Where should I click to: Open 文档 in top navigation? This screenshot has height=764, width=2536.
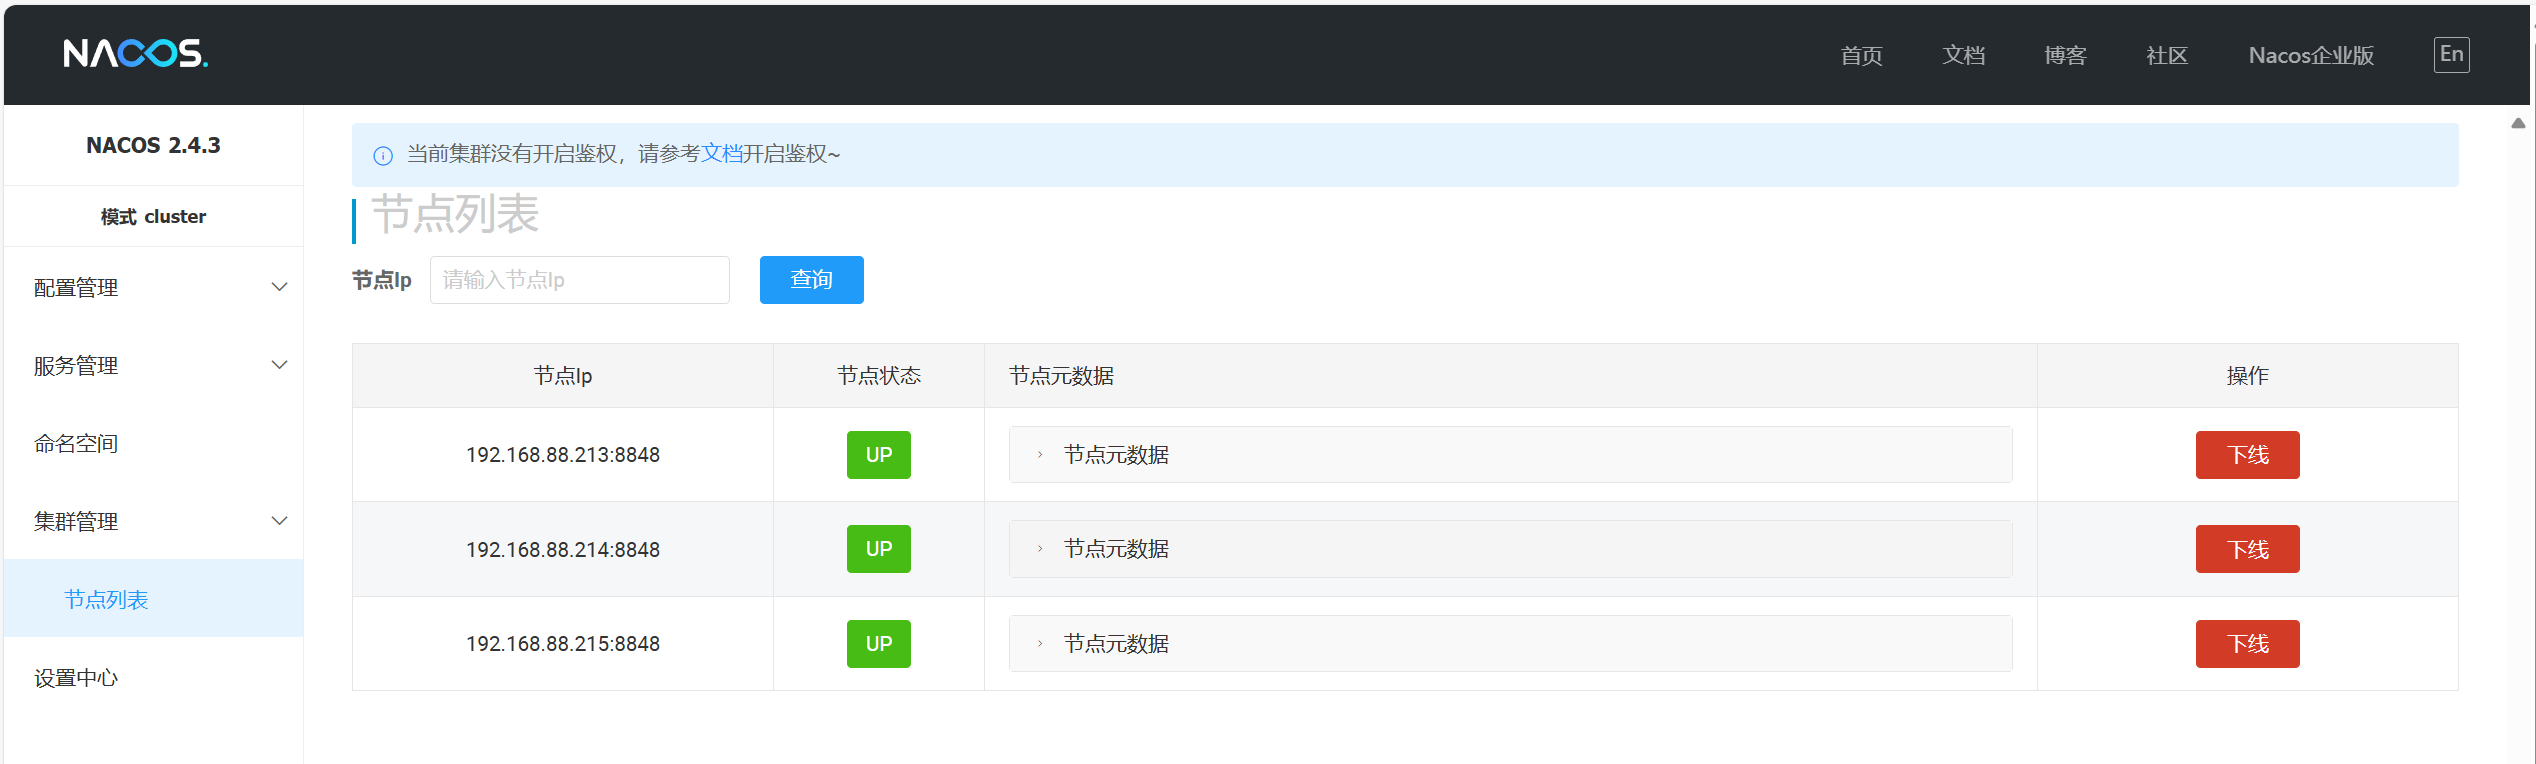pyautogui.click(x=1963, y=55)
